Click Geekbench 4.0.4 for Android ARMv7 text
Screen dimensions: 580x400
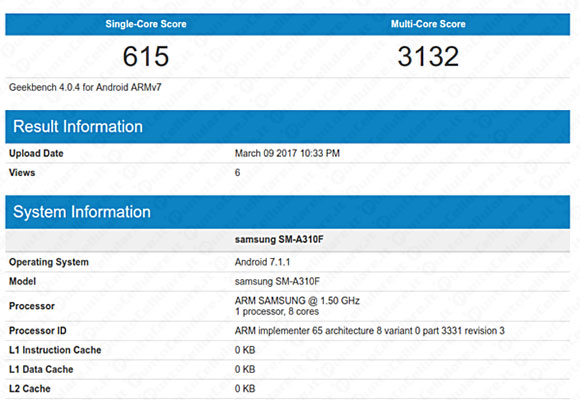(x=85, y=87)
